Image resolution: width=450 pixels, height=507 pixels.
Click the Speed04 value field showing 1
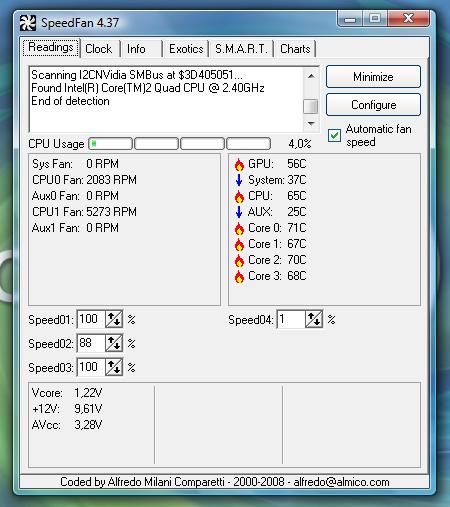(291, 319)
